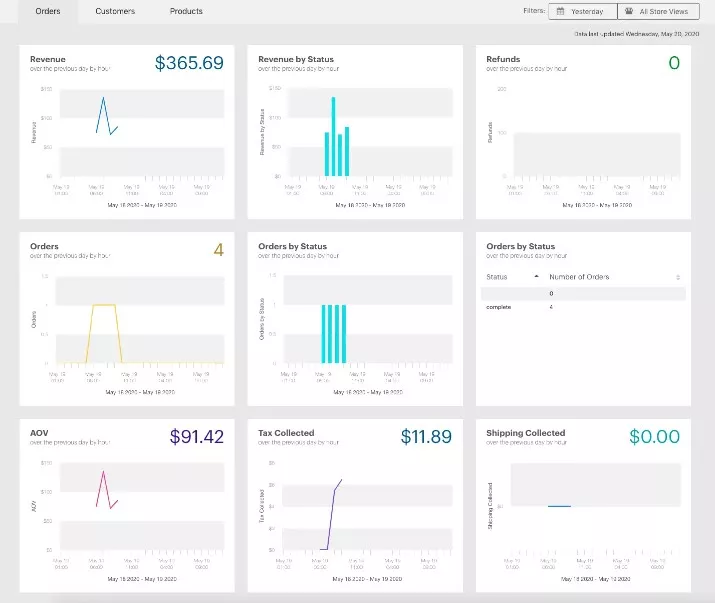This screenshot has width=715, height=603.
Task: Click the Number of Orders sort icon
Action: pos(678,277)
